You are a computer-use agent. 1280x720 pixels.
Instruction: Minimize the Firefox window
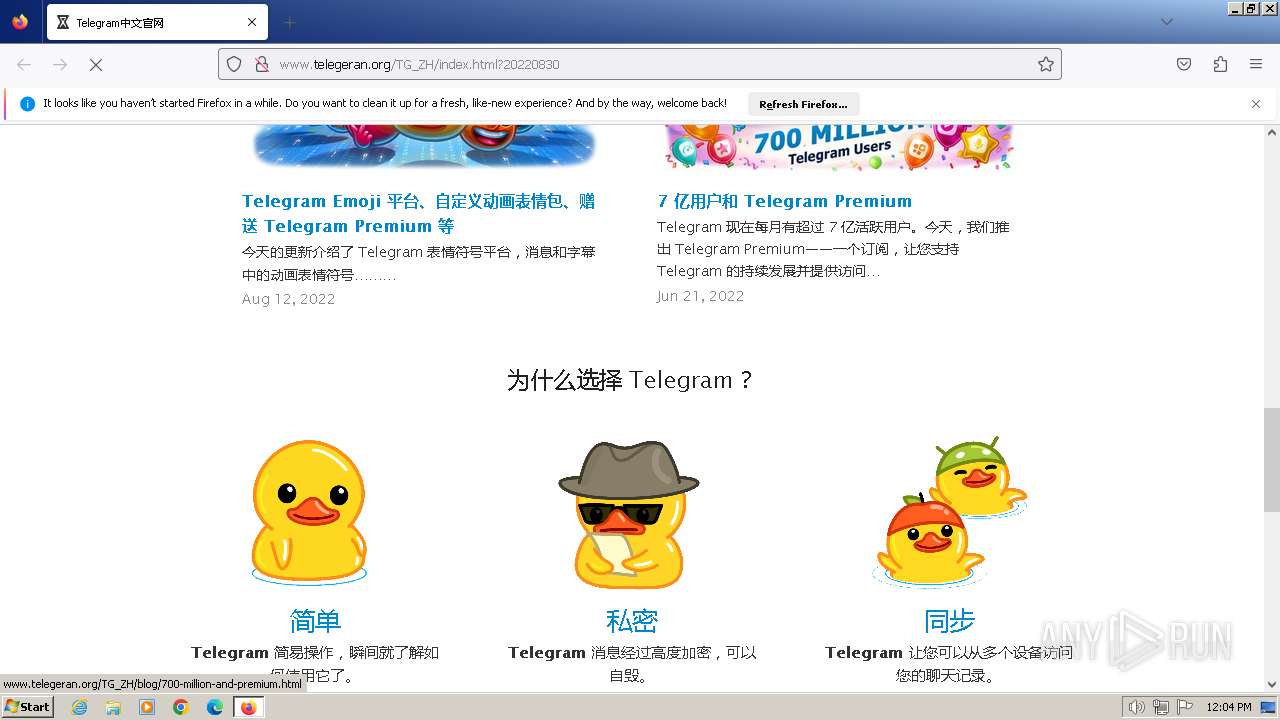(x=1235, y=8)
